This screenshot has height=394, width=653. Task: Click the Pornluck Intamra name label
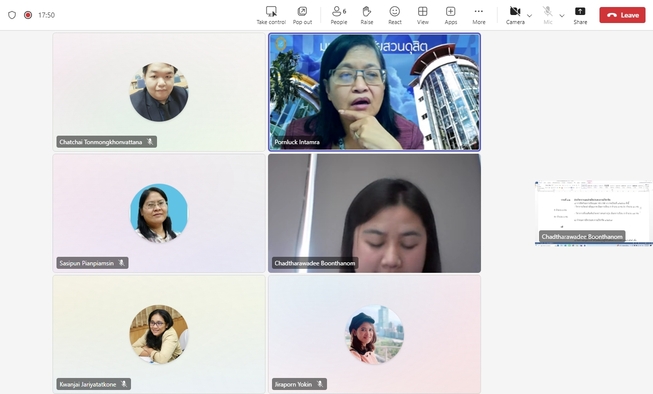(297, 142)
